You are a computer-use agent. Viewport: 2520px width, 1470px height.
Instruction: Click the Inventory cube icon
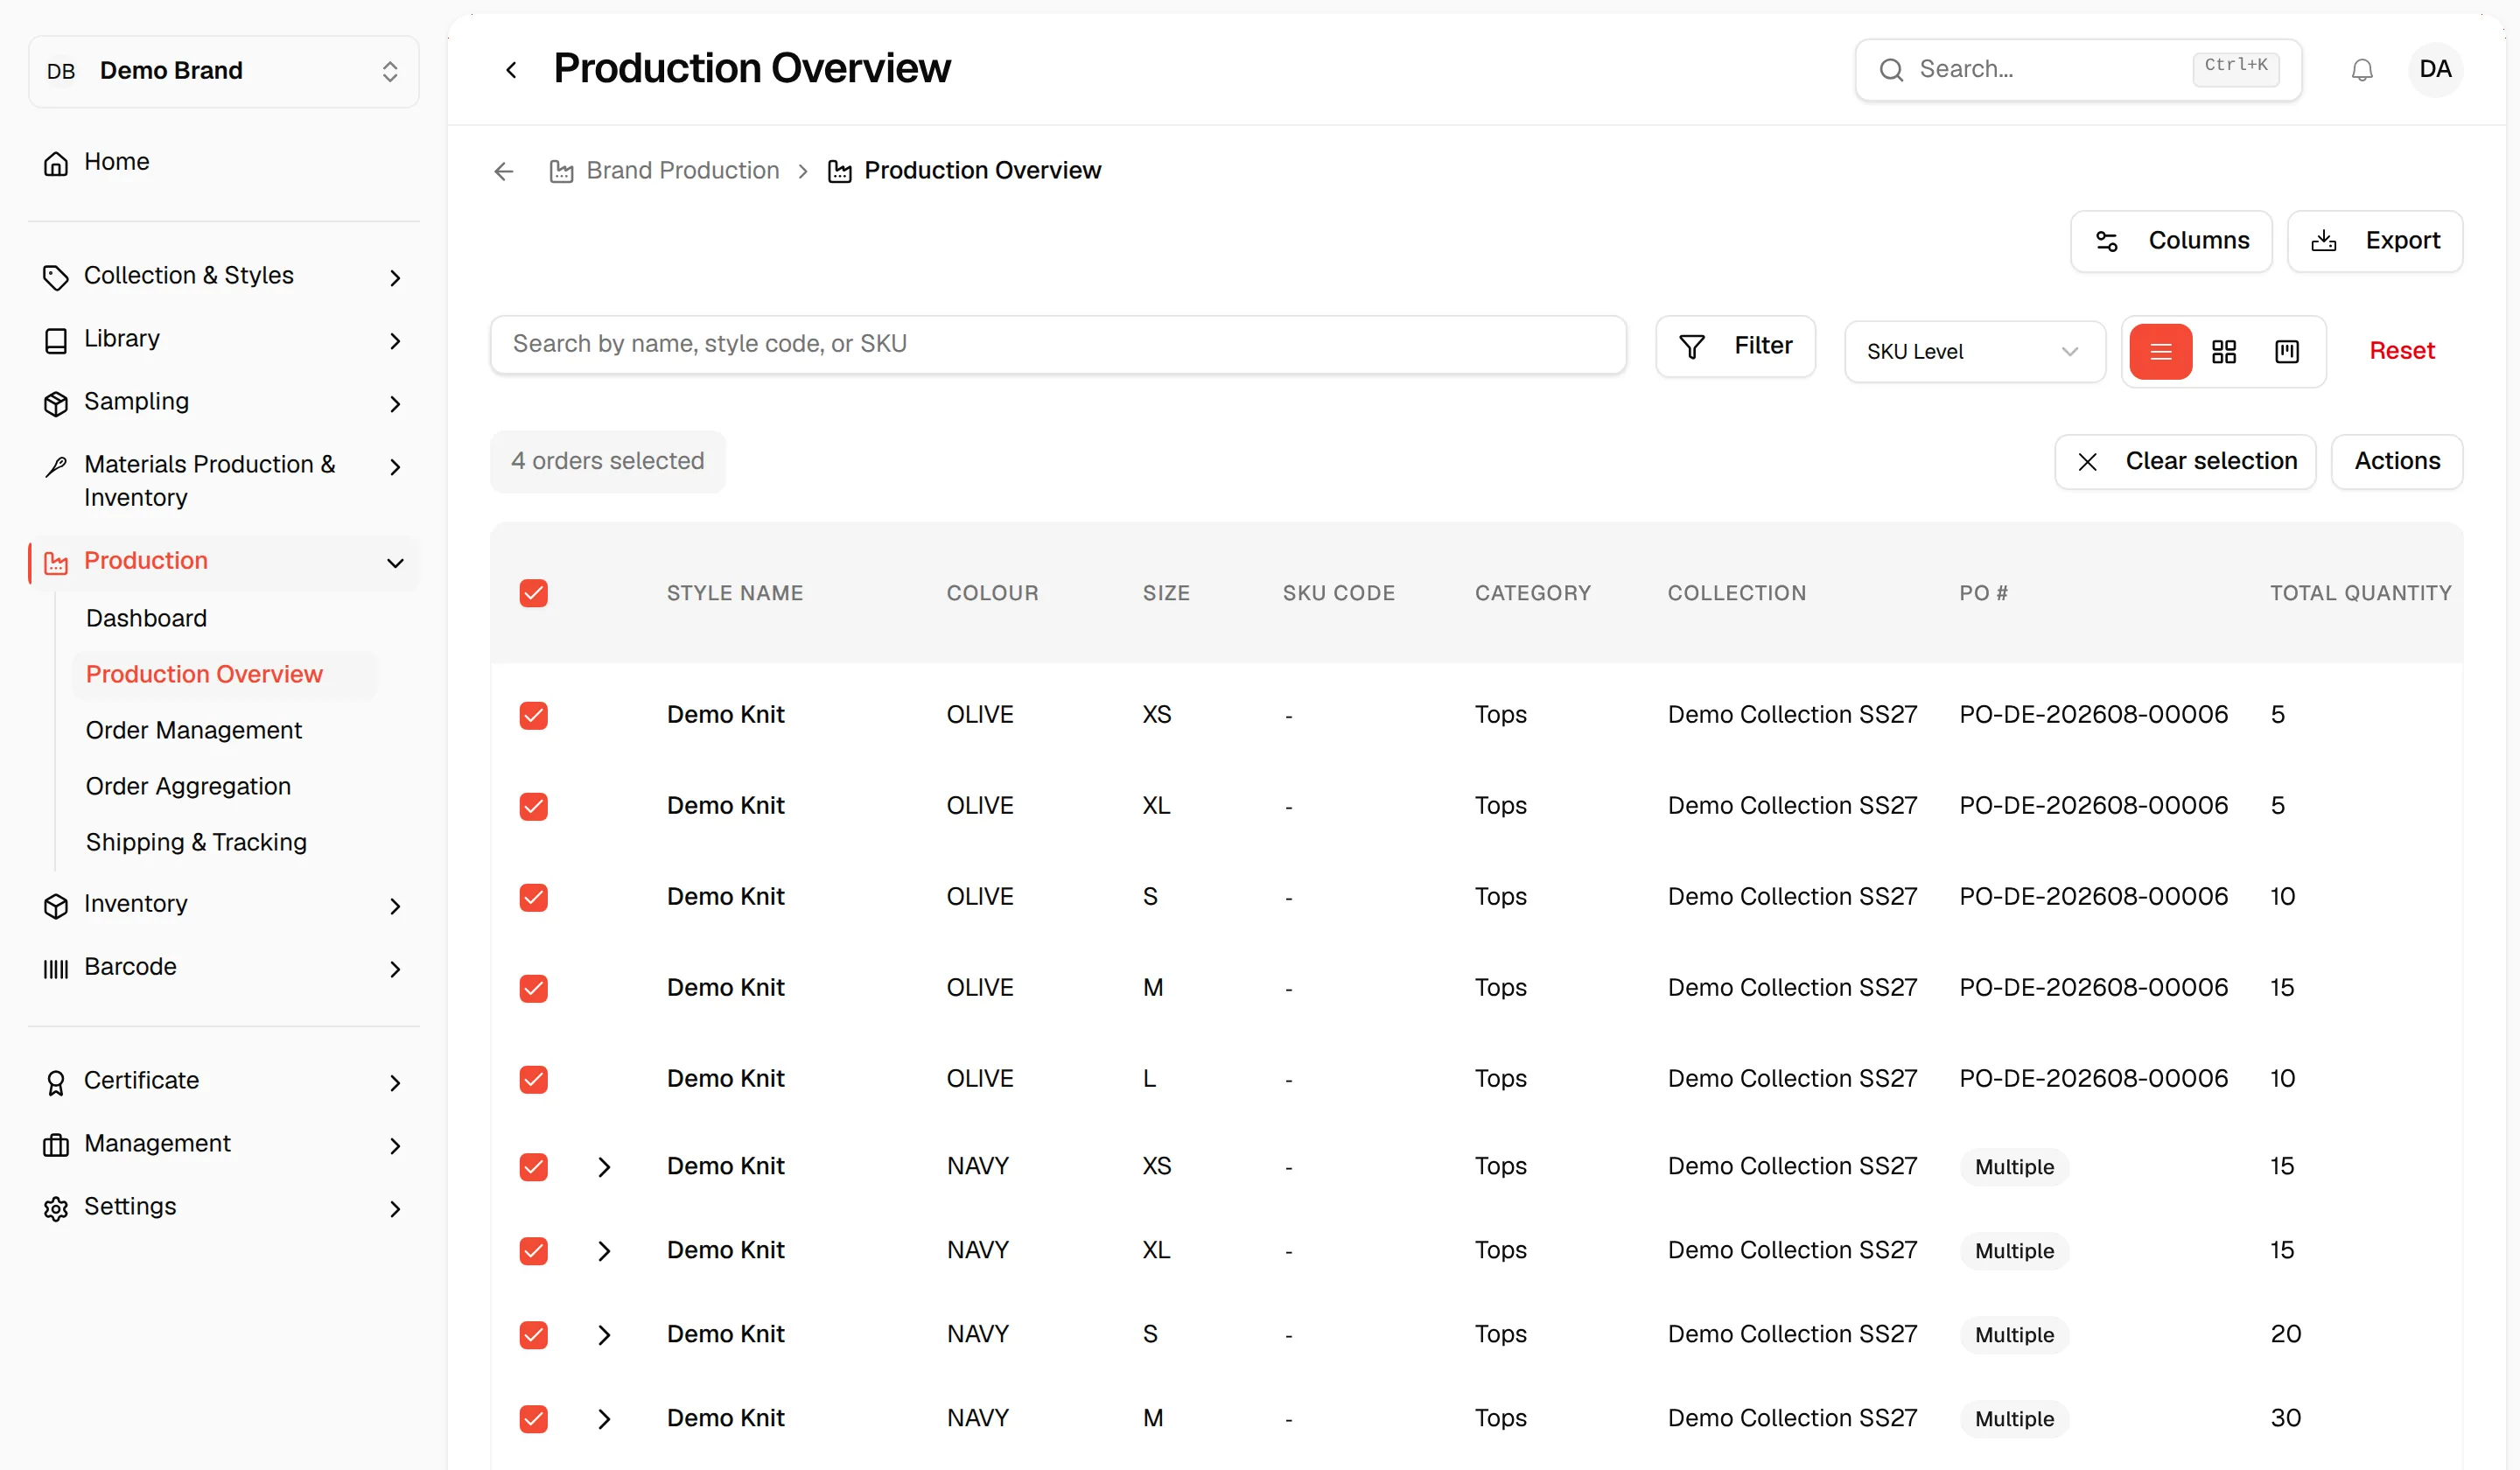click(x=56, y=905)
